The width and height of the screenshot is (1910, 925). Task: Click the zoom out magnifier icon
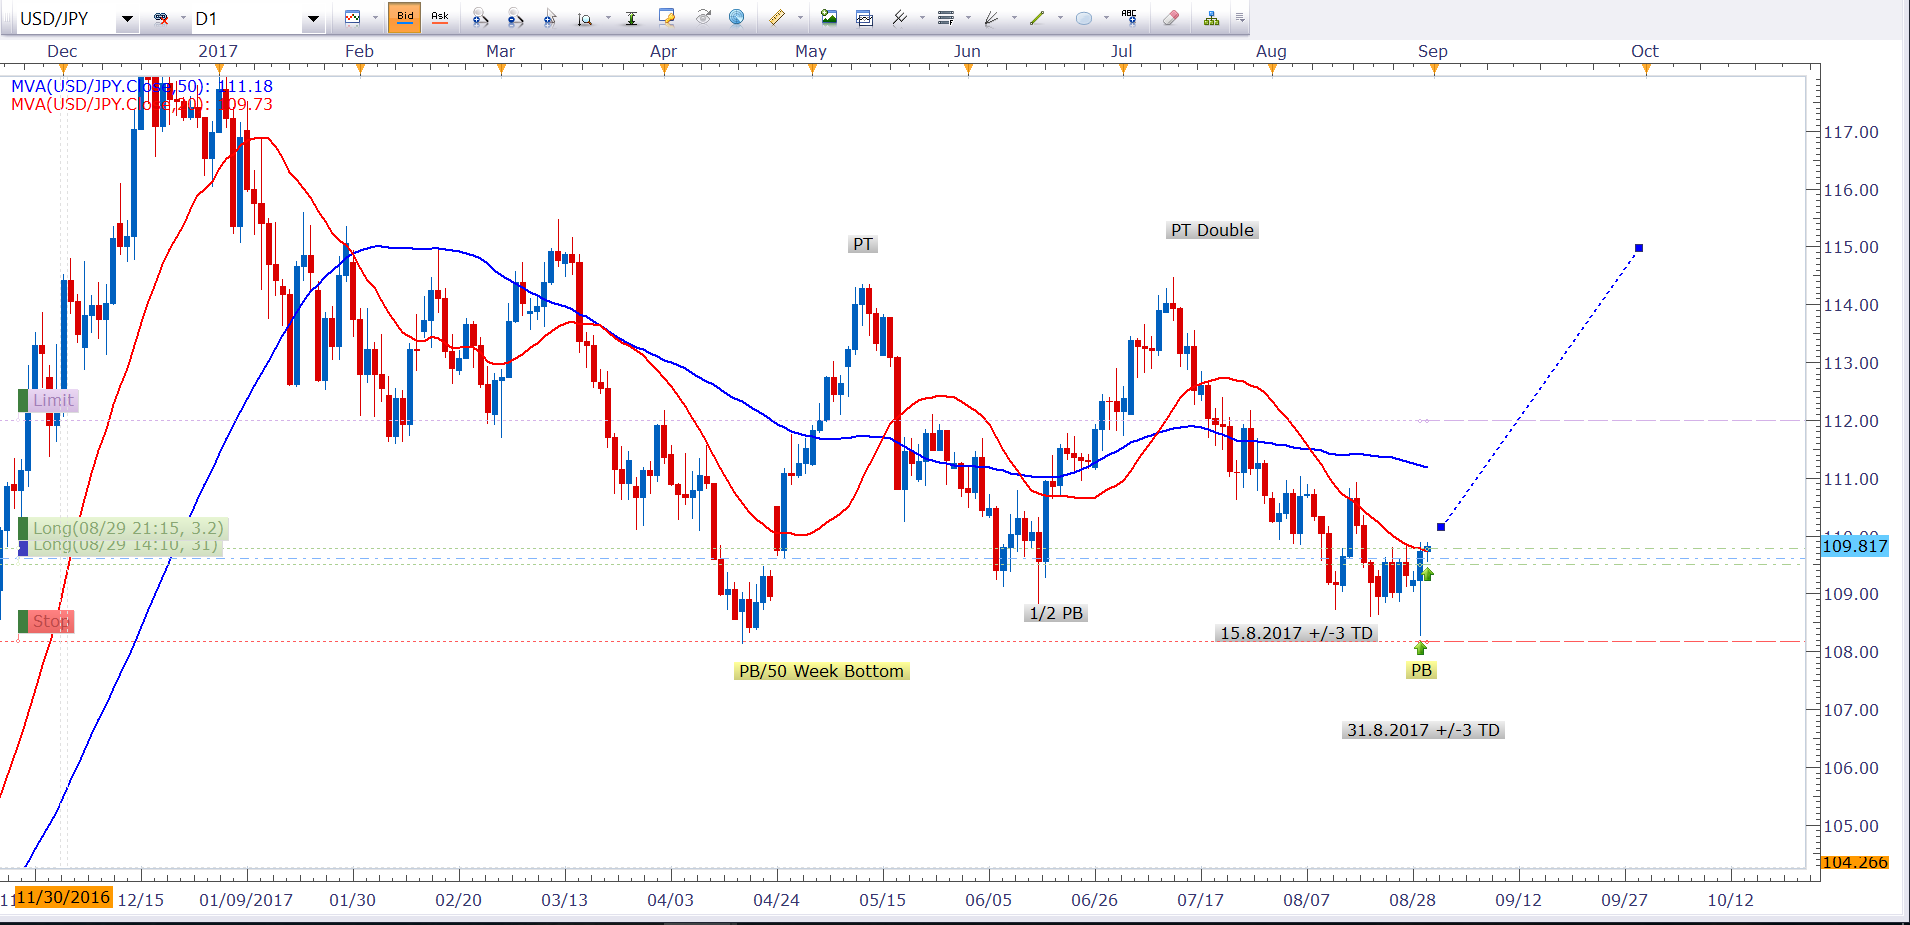coord(515,18)
